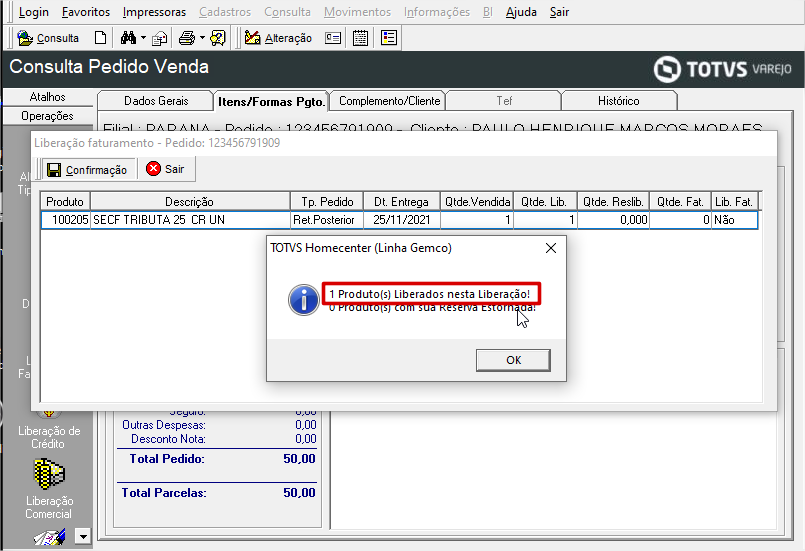This screenshot has height=551, width=805.
Task: Click OK in the TOTVS Homecenter dialog
Action: tap(513, 360)
